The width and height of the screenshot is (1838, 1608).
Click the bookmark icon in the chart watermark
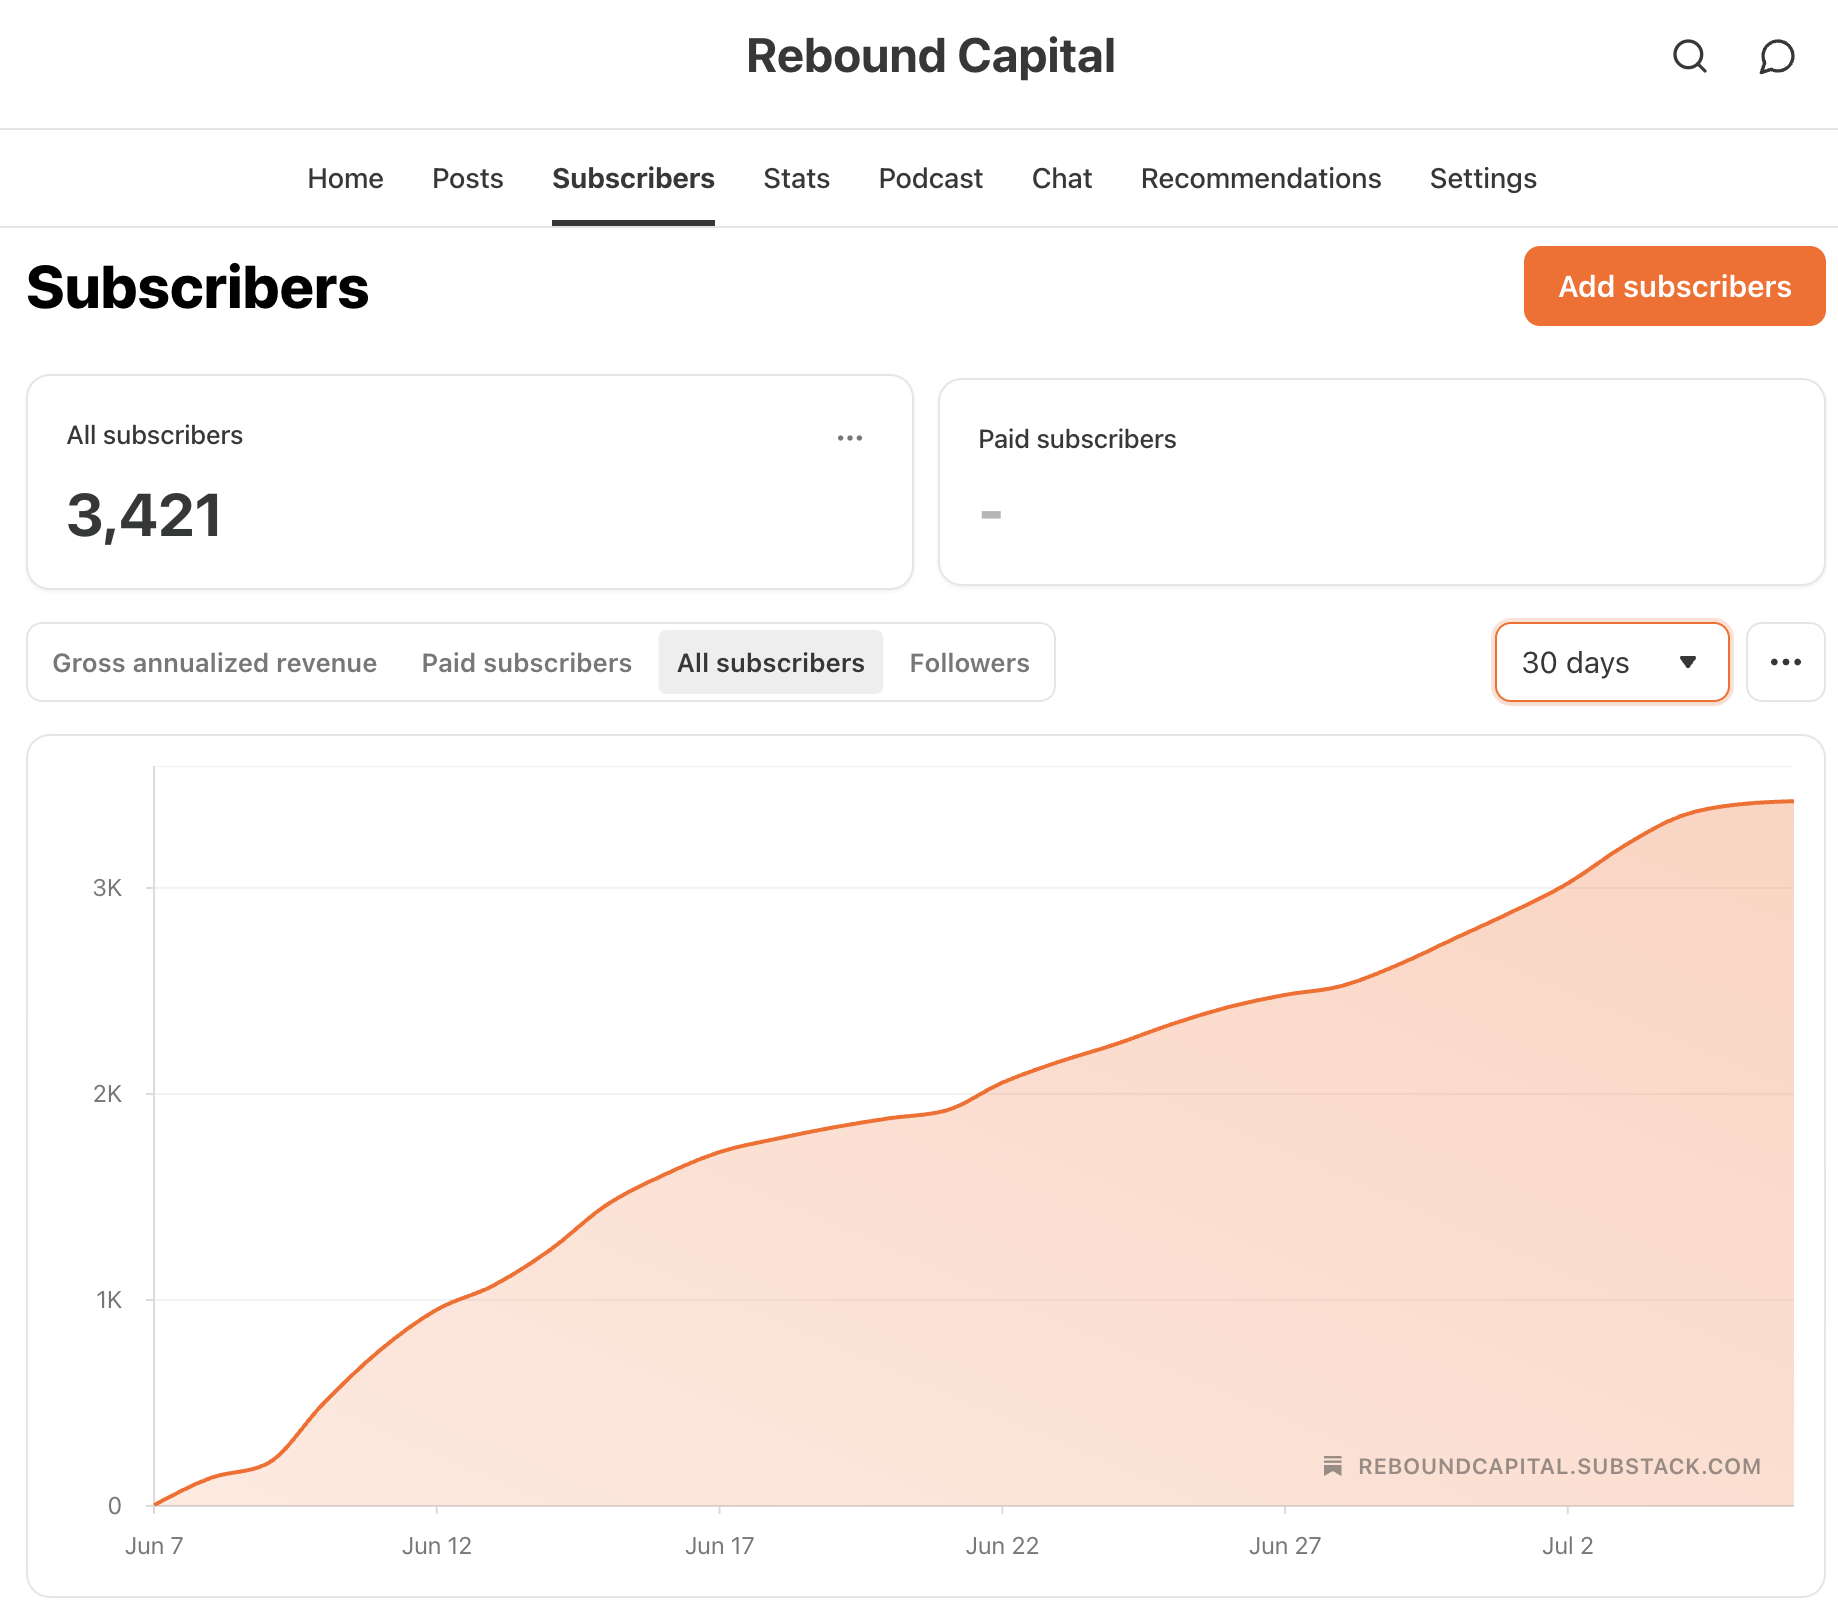[1333, 1466]
